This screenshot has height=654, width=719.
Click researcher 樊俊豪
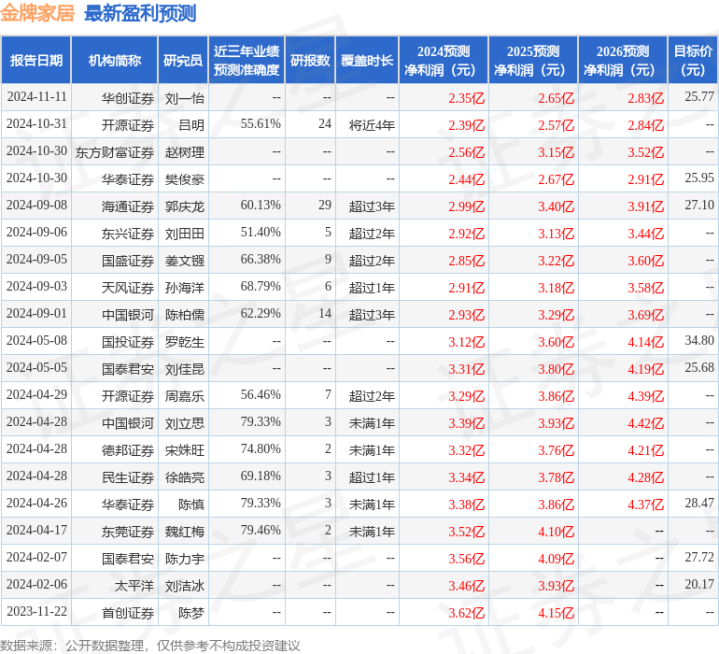(x=184, y=179)
